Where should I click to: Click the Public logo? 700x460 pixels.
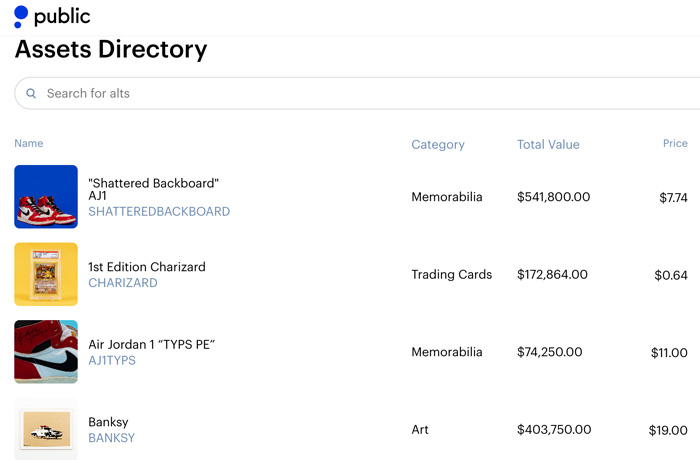[x=52, y=17]
